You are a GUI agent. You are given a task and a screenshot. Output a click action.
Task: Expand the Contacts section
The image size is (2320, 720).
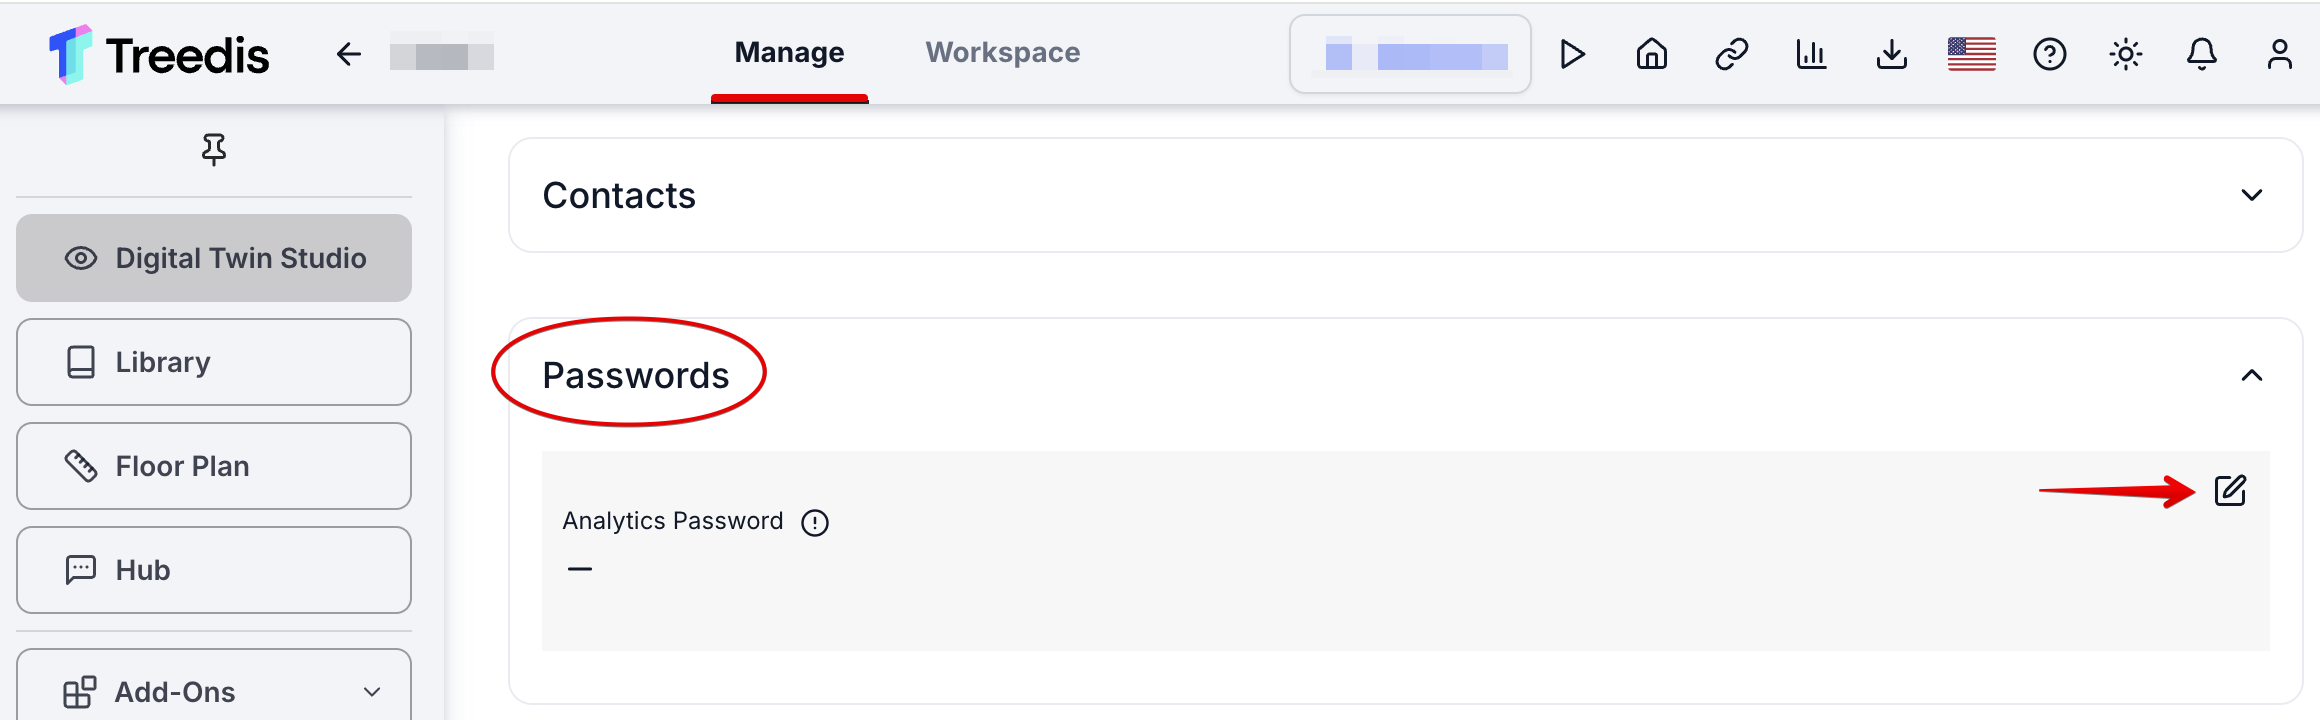[x=2251, y=195]
